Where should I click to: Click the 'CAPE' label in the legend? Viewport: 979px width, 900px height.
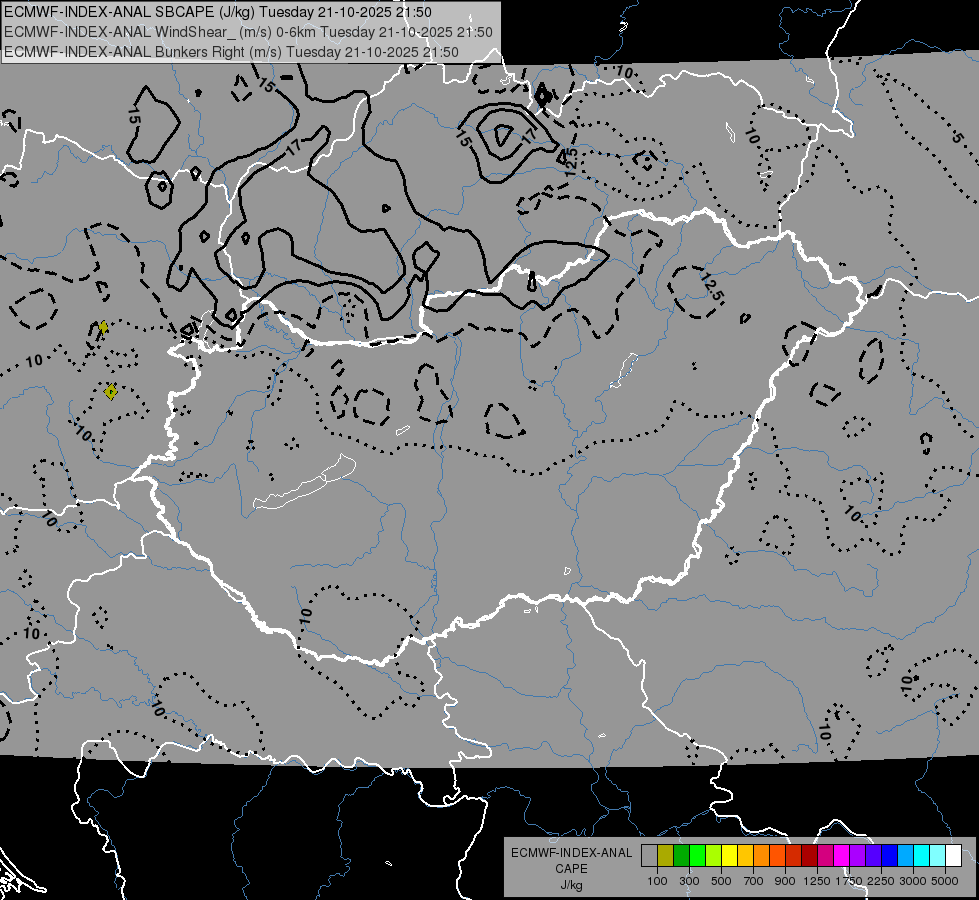pyautogui.click(x=571, y=869)
